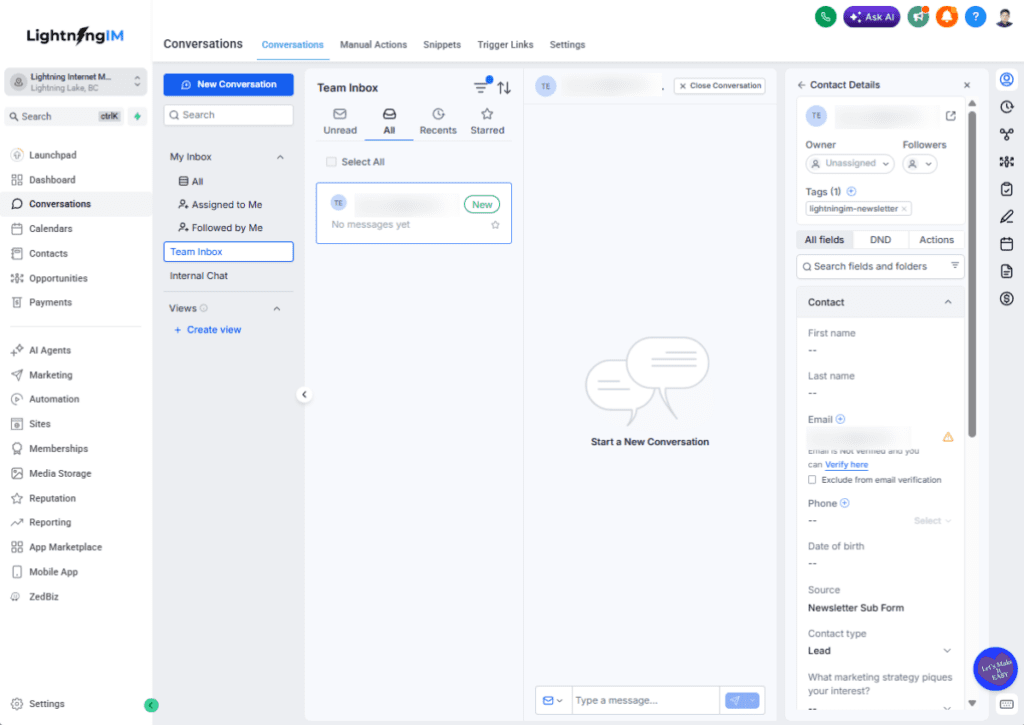Open the phone dialer icon in the header

coord(825,16)
